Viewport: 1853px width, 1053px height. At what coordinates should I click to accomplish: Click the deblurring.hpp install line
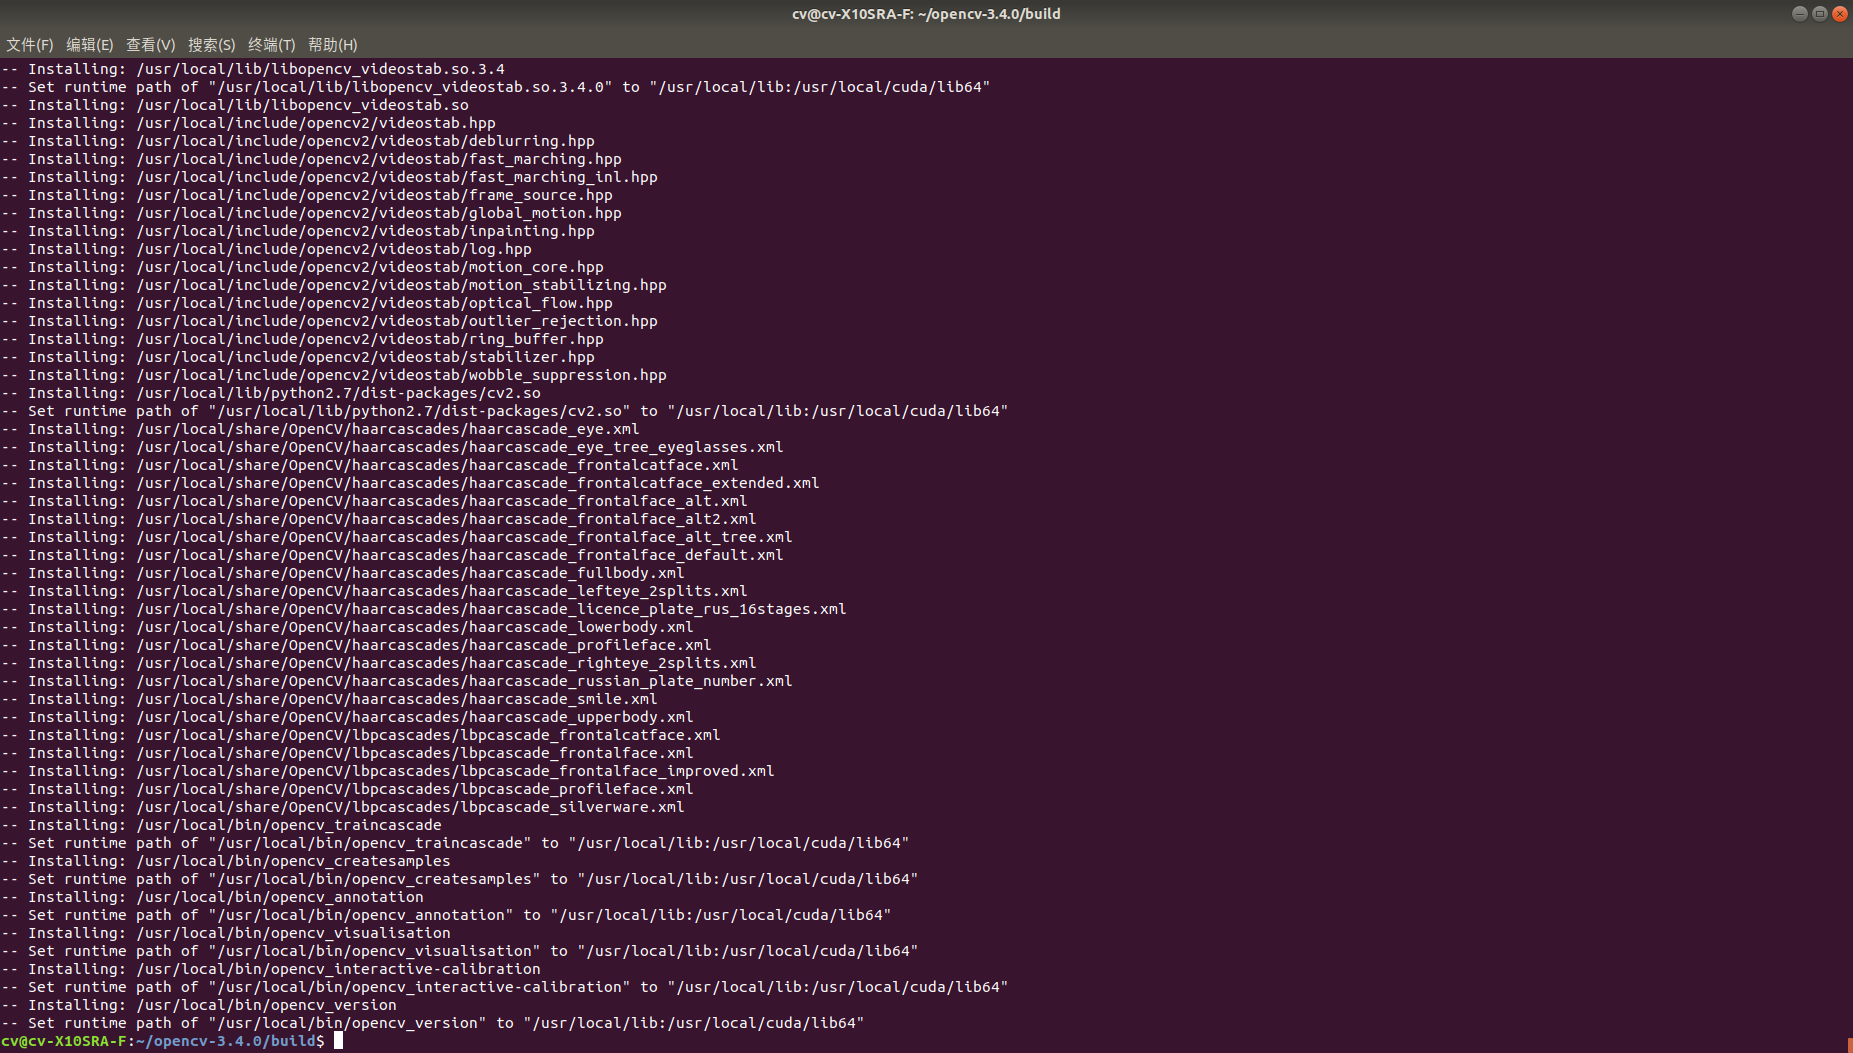pyautogui.click(x=298, y=141)
